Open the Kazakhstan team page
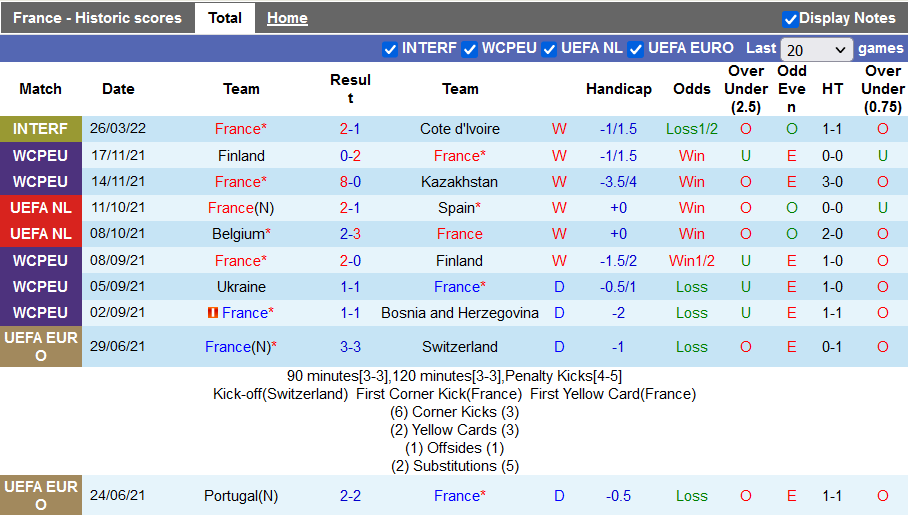This screenshot has height=515, width=908. [460, 182]
